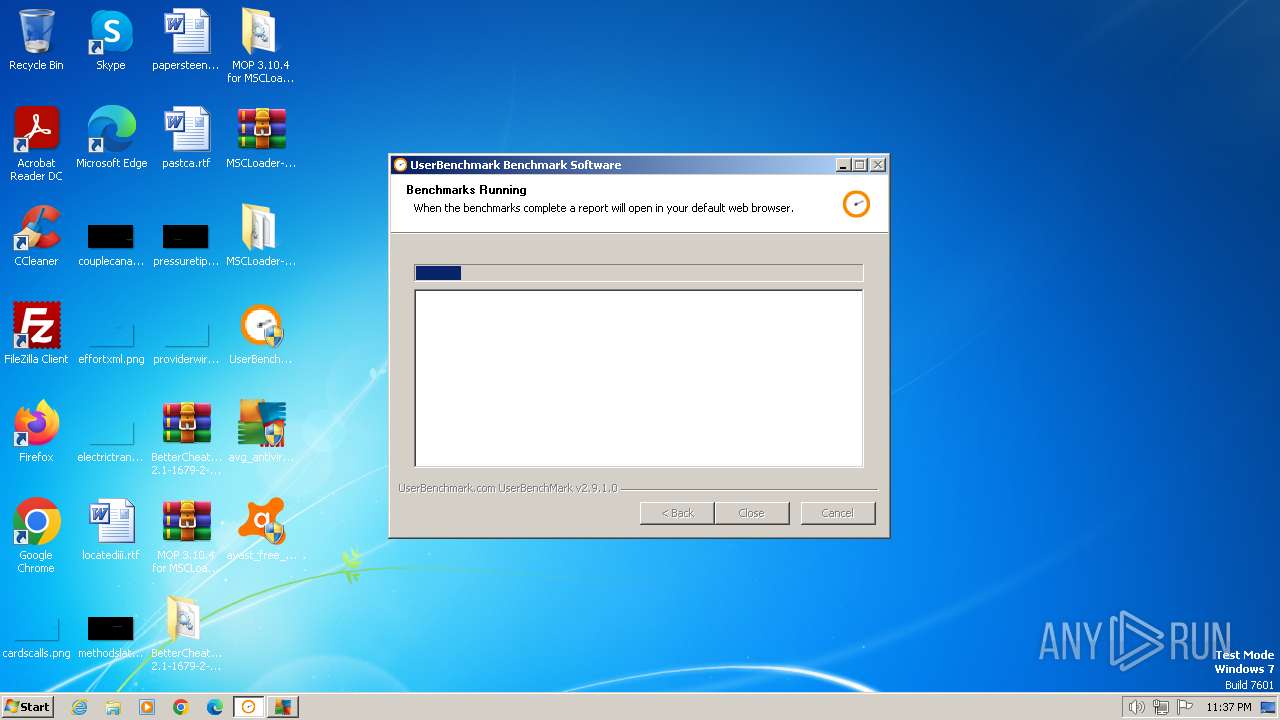Select the effortxml.png file icon
1280x720 pixels.
[111, 343]
